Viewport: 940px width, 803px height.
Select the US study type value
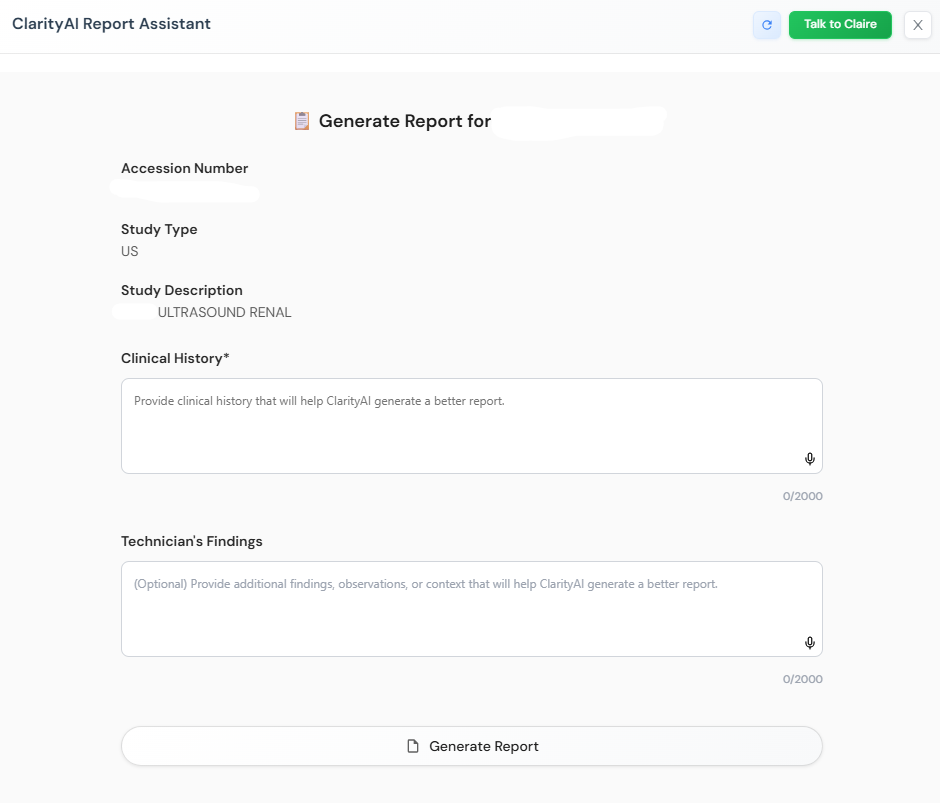pyautogui.click(x=129, y=251)
